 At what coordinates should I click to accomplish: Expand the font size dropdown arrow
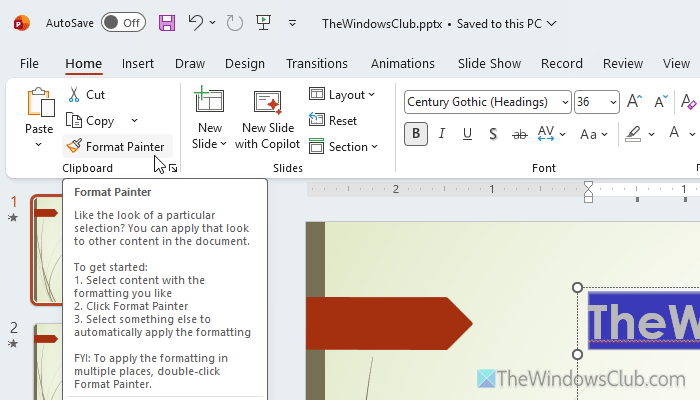click(x=613, y=102)
